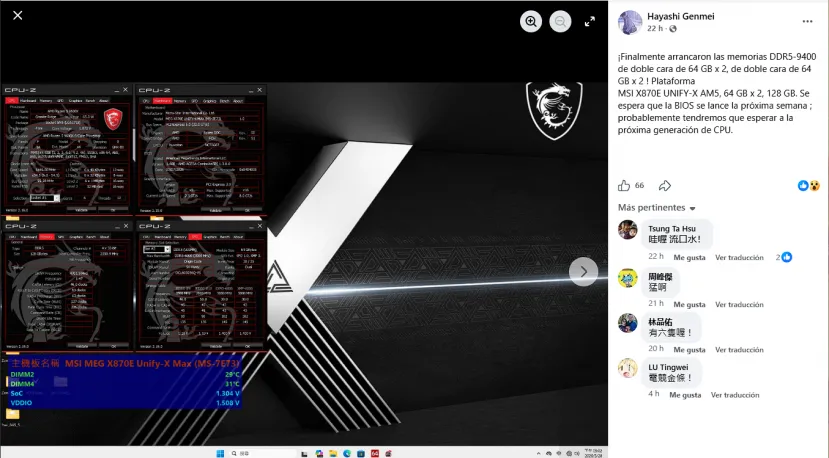Screen dimensions: 829x458
Task: Click the post text starting '¡Finalmente arrancaron'
Action: 717,93
